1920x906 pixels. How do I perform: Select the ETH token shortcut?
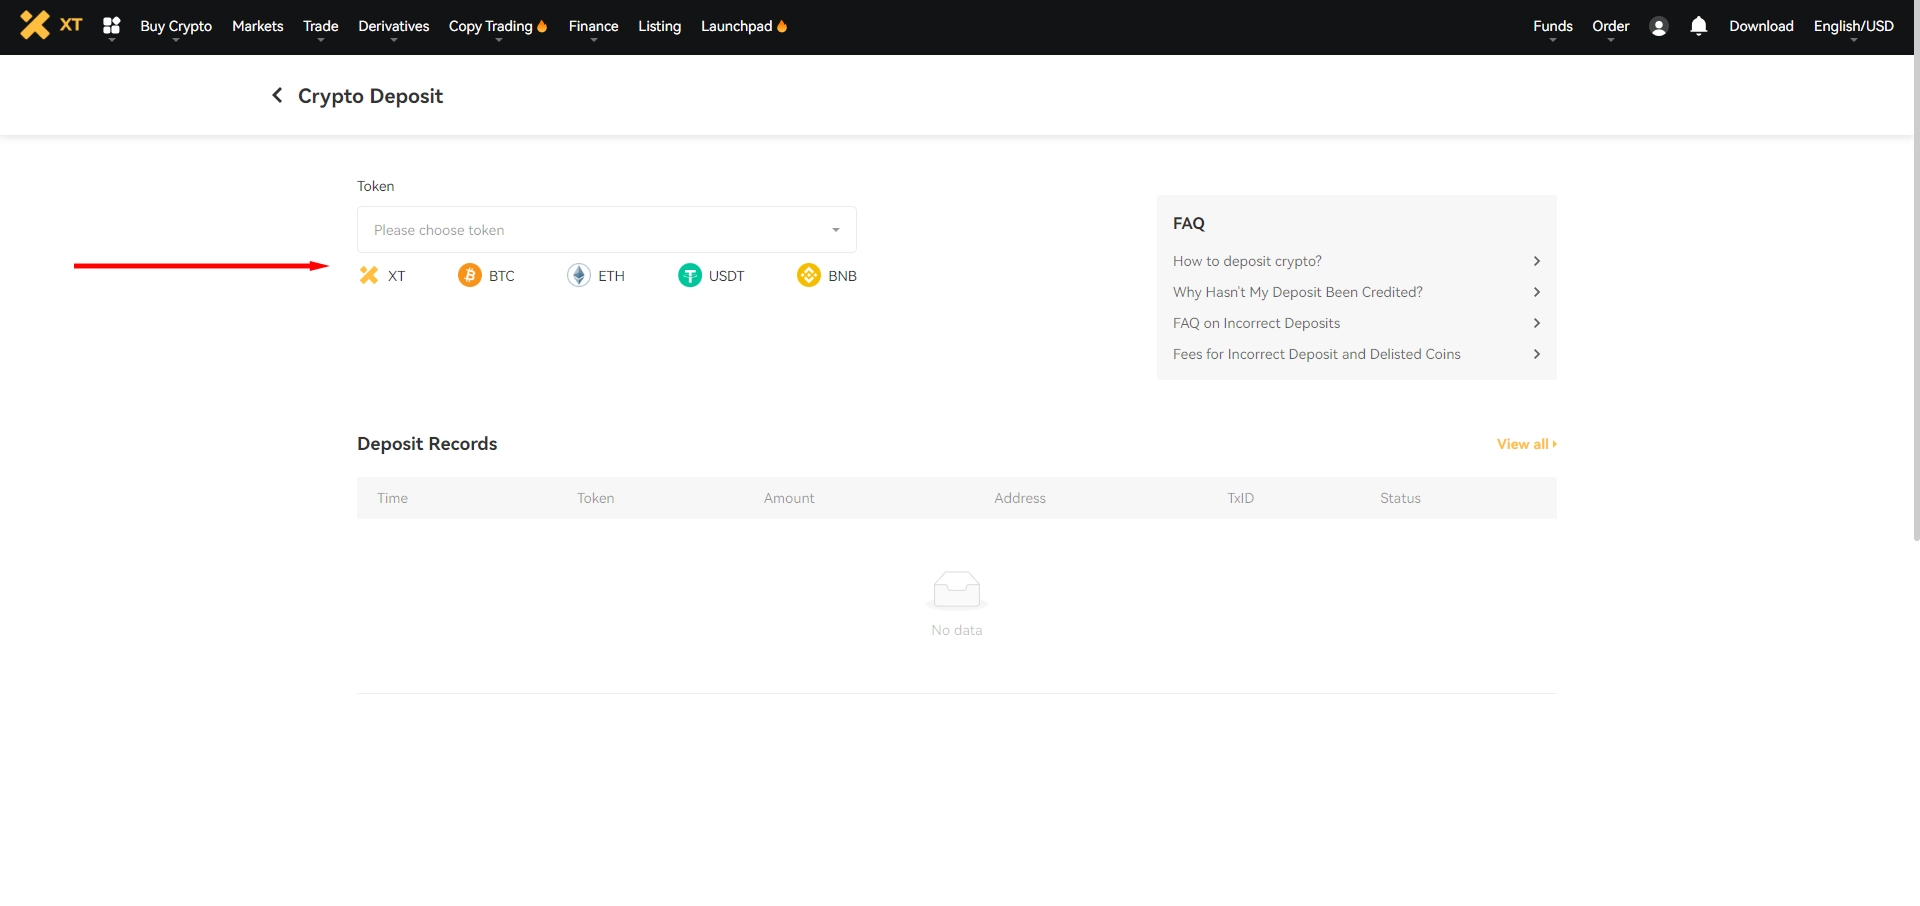pyautogui.click(x=596, y=275)
